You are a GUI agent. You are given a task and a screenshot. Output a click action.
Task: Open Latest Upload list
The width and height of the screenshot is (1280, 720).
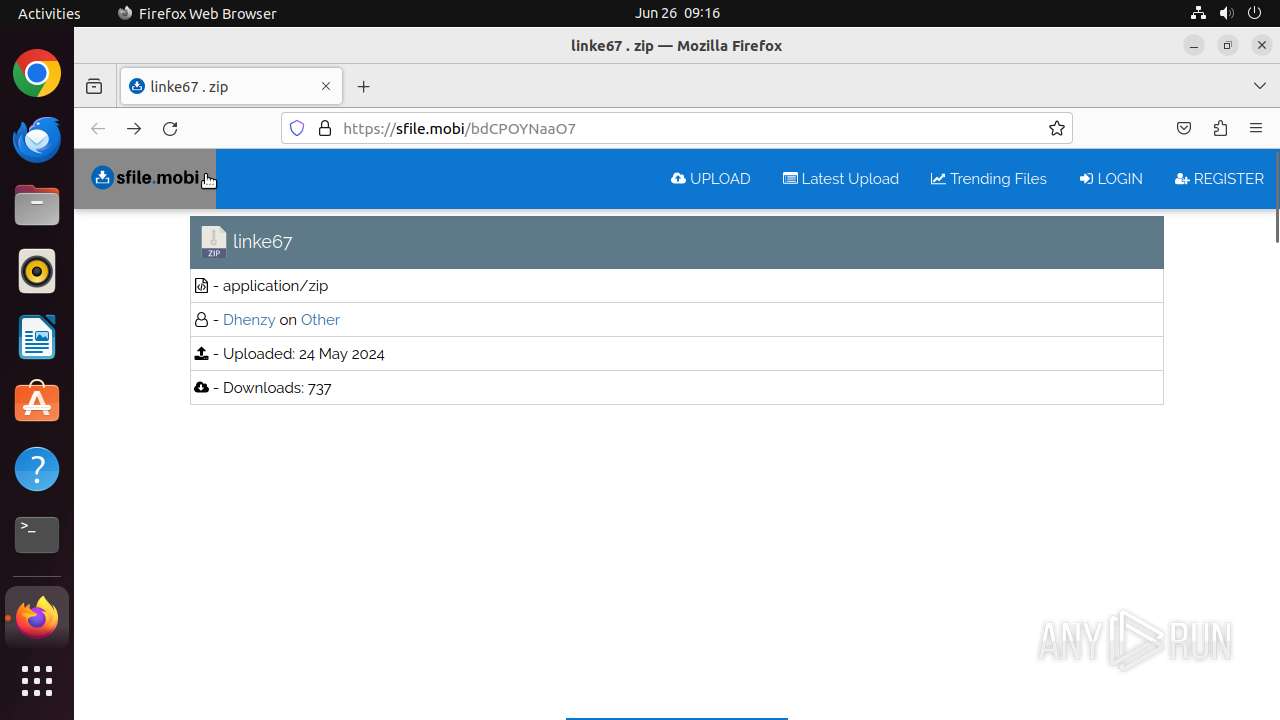tap(841, 179)
